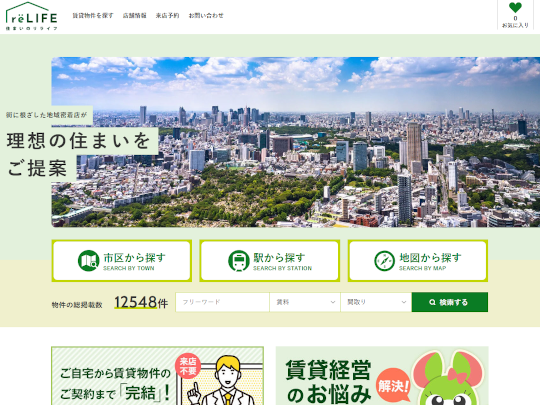
Task: Click the green heart favorites icon
Action: (x=515, y=7)
